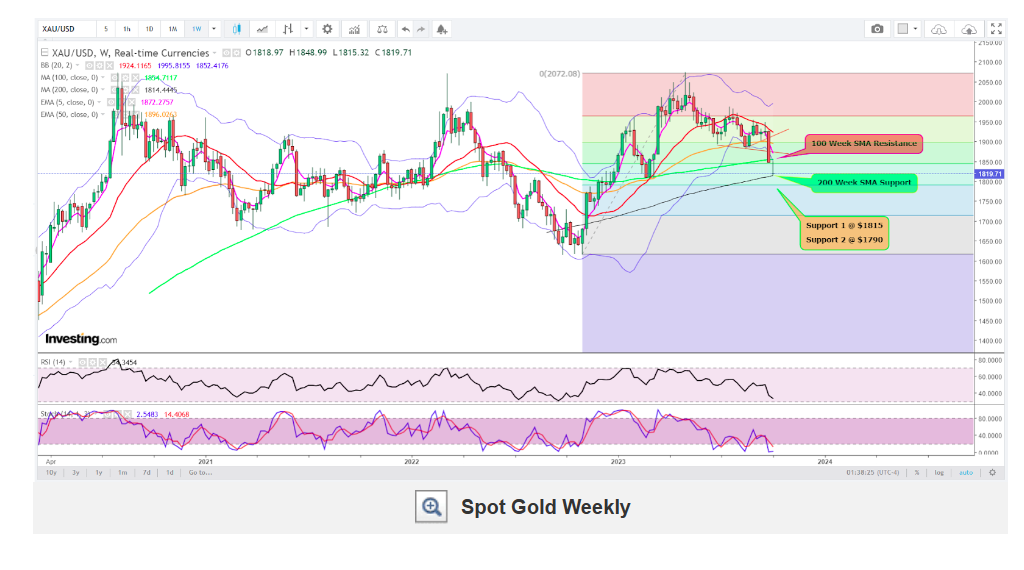This screenshot has width=1024, height=570.
Task: Click the Go to... date button
Action: [199, 472]
